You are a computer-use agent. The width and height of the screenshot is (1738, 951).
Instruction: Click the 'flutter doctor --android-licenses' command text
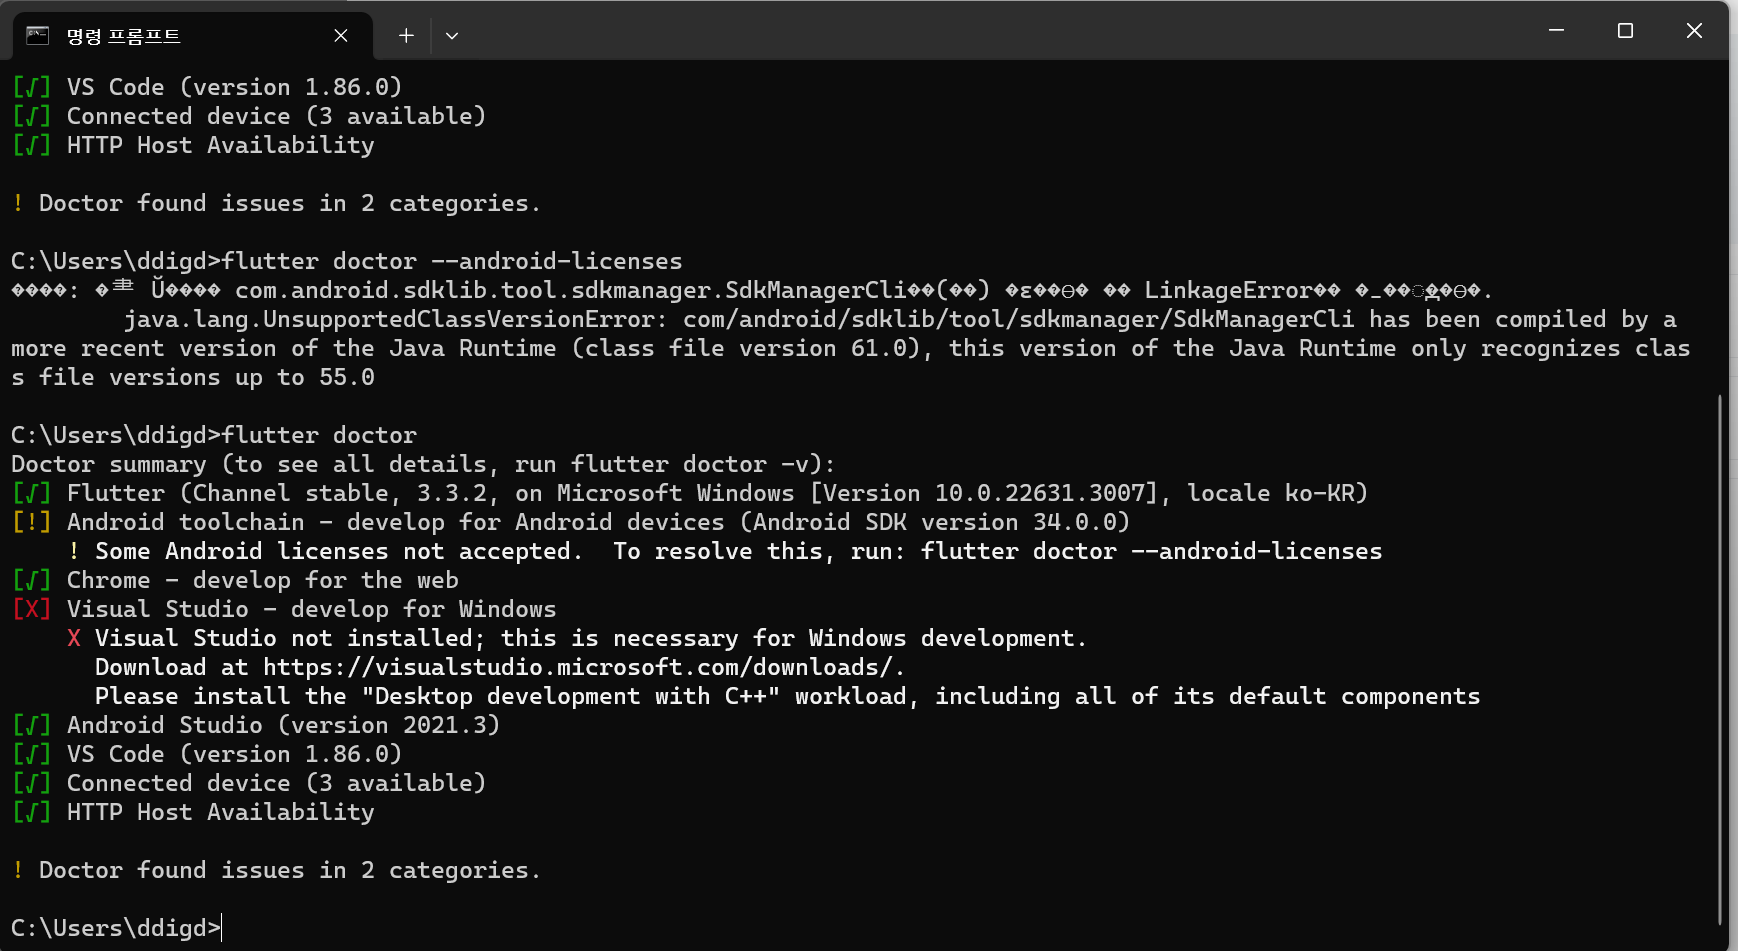[452, 261]
